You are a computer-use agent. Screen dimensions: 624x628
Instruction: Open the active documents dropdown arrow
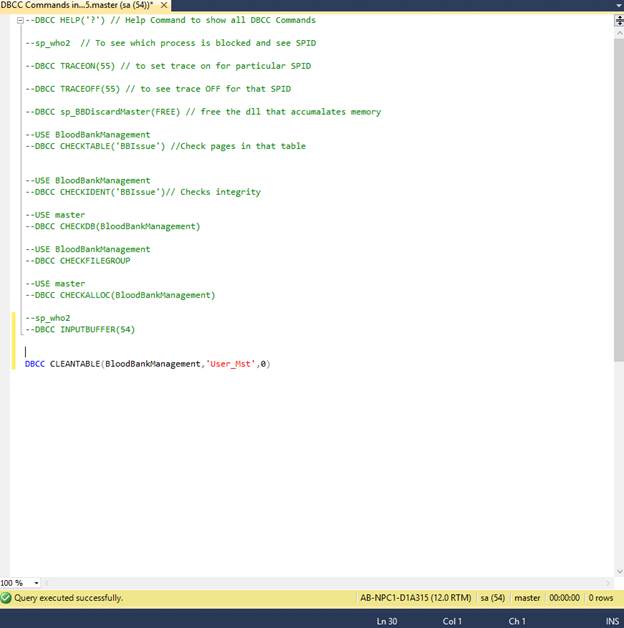[619, 6]
